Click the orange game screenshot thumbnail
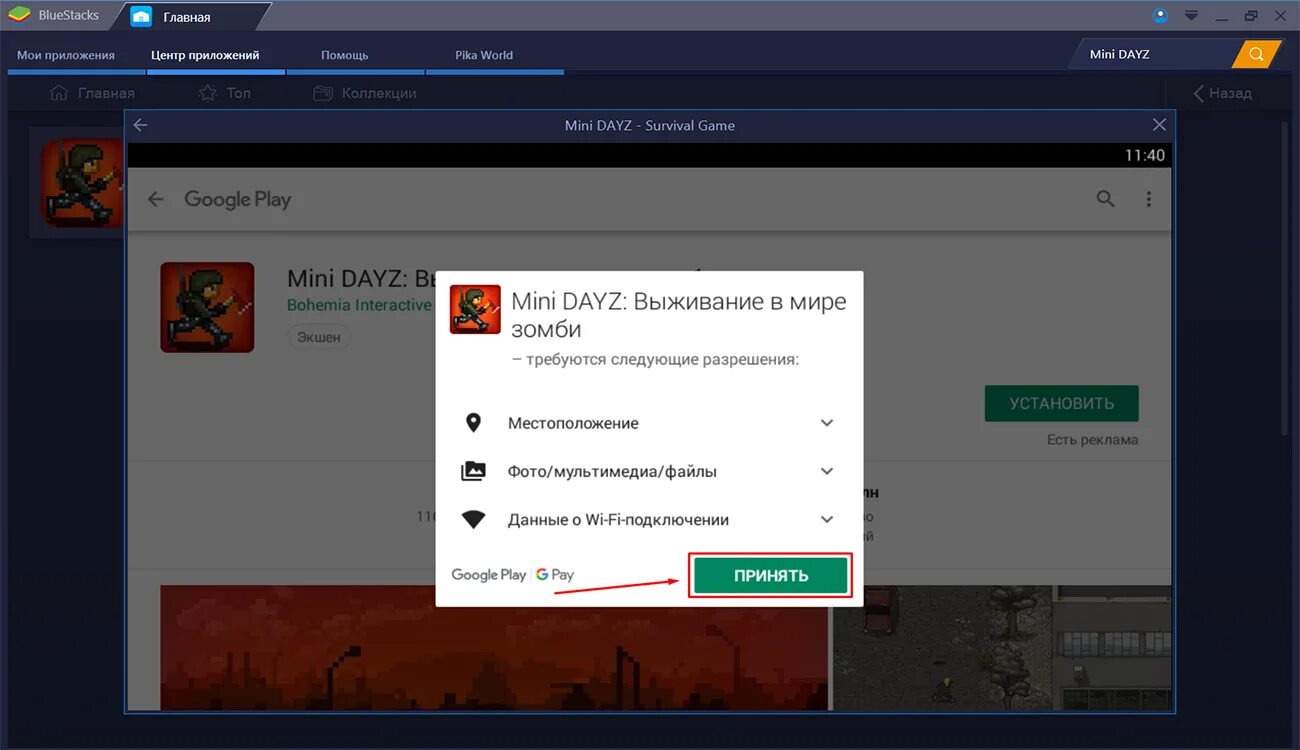This screenshot has height=750, width=1300. click(x=495, y=647)
